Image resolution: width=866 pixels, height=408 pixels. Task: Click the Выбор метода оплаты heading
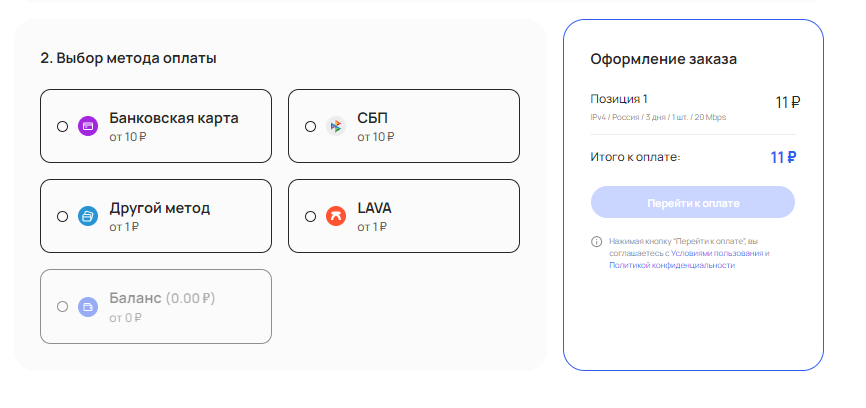click(129, 58)
